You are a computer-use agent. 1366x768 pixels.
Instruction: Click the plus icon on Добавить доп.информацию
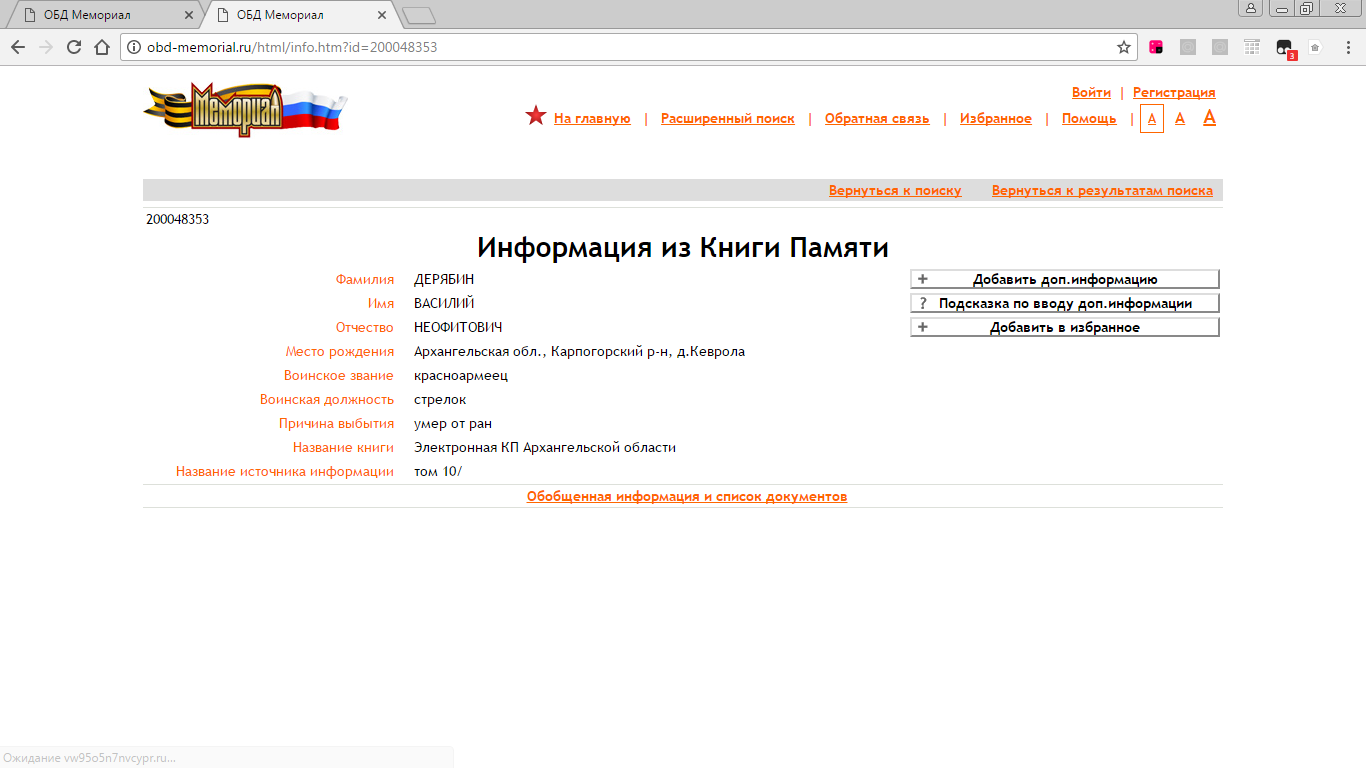(x=923, y=279)
